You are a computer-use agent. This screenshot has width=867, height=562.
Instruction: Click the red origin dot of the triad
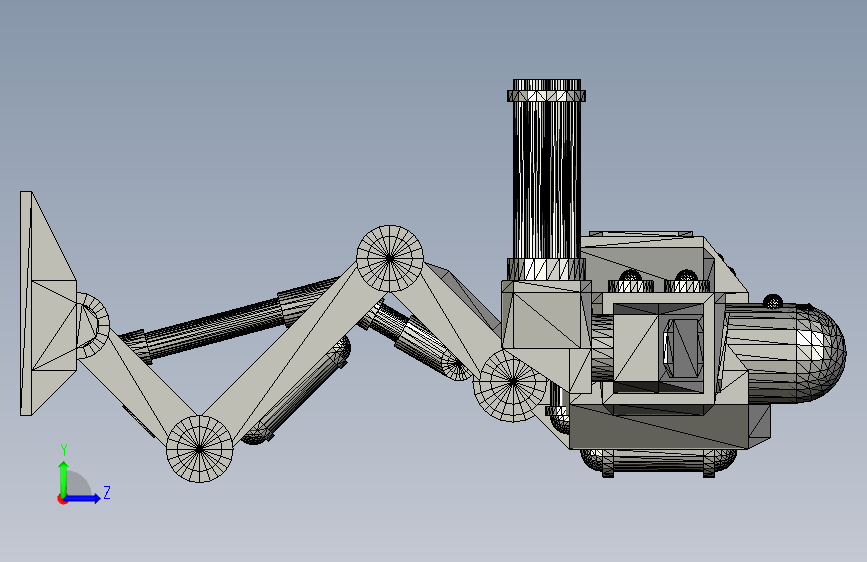coord(62,499)
